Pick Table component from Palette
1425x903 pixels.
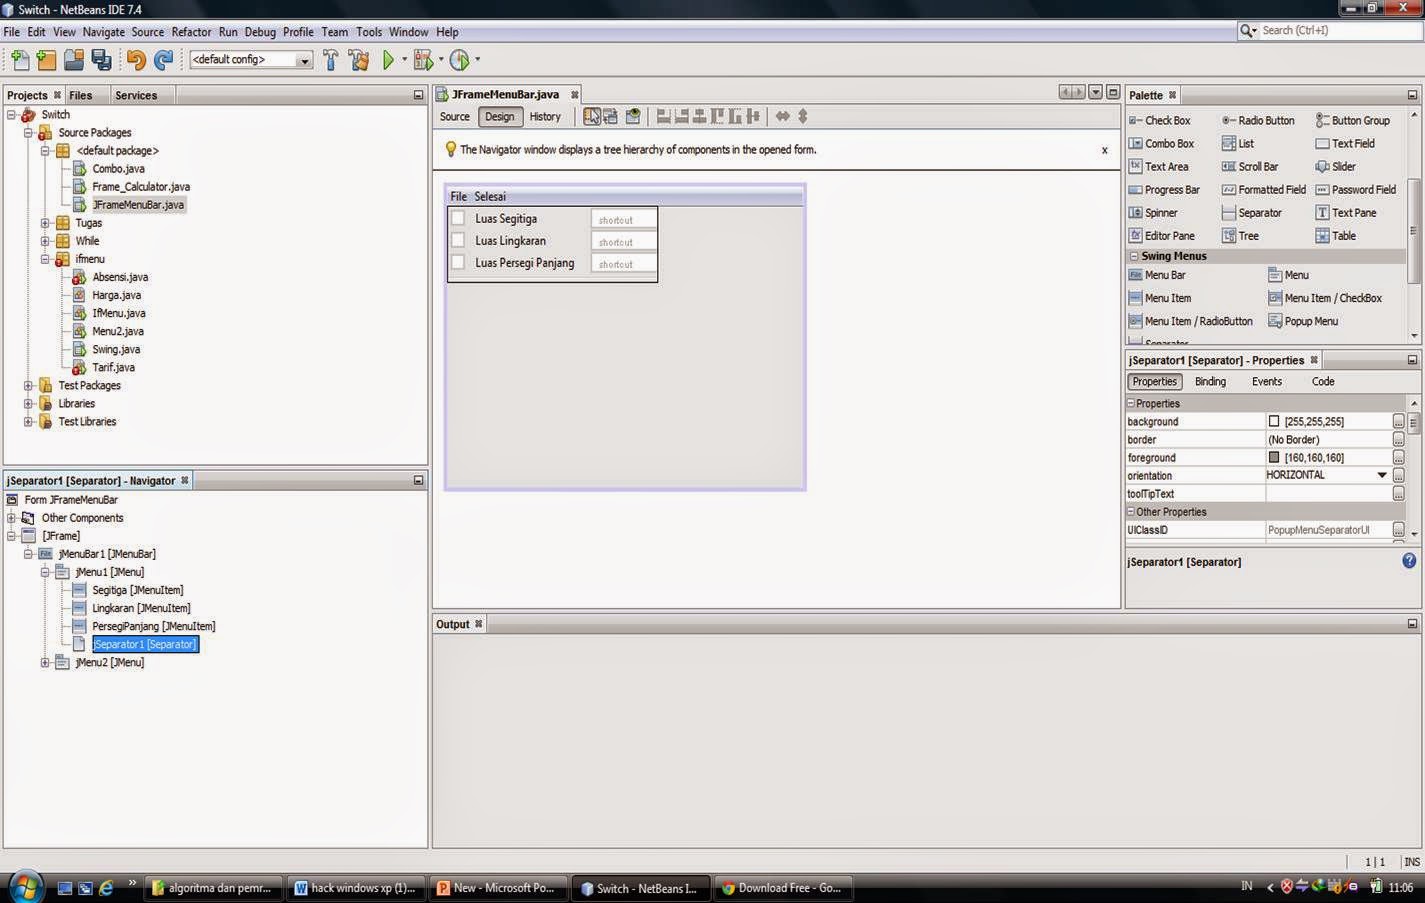tap(1336, 236)
